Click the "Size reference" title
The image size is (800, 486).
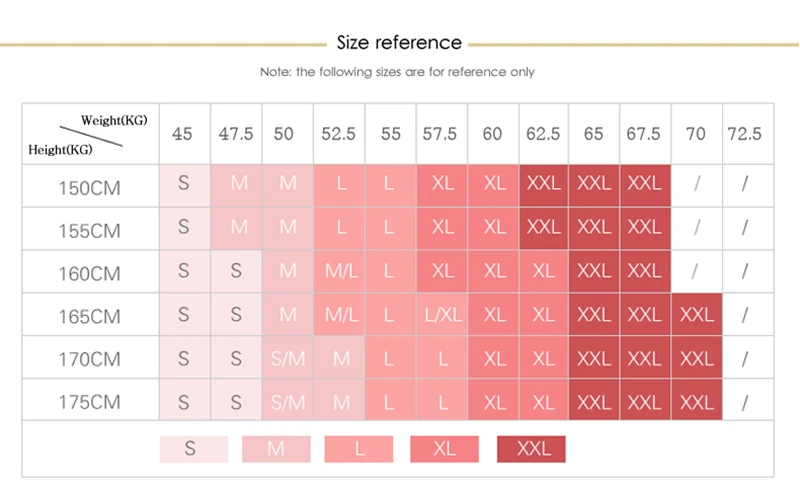point(399,43)
